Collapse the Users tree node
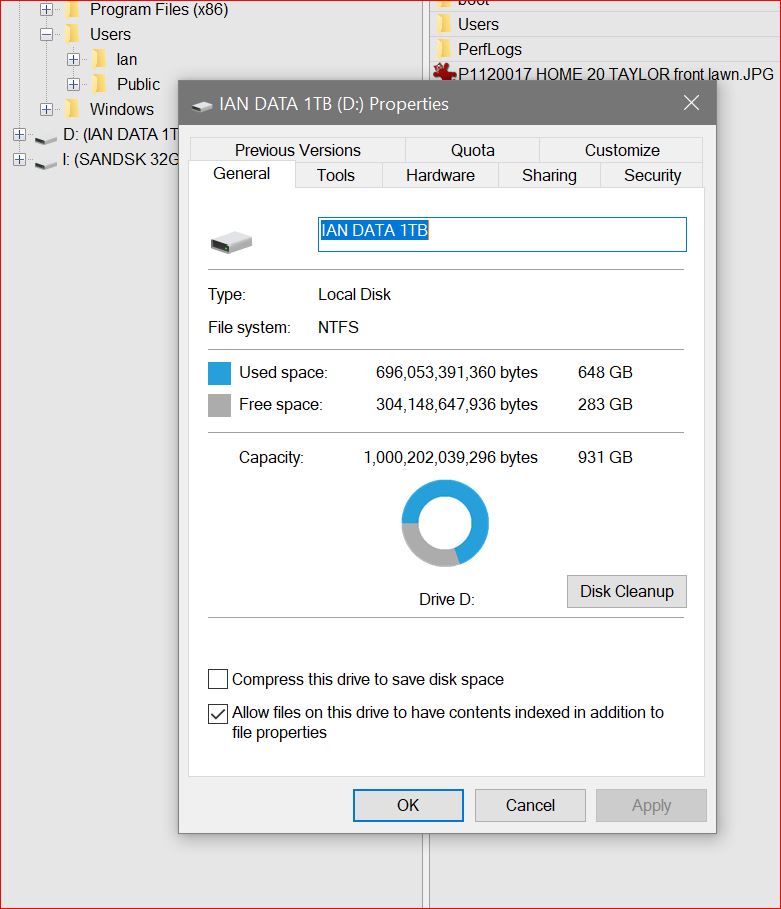The height and width of the screenshot is (909, 781). [x=46, y=34]
